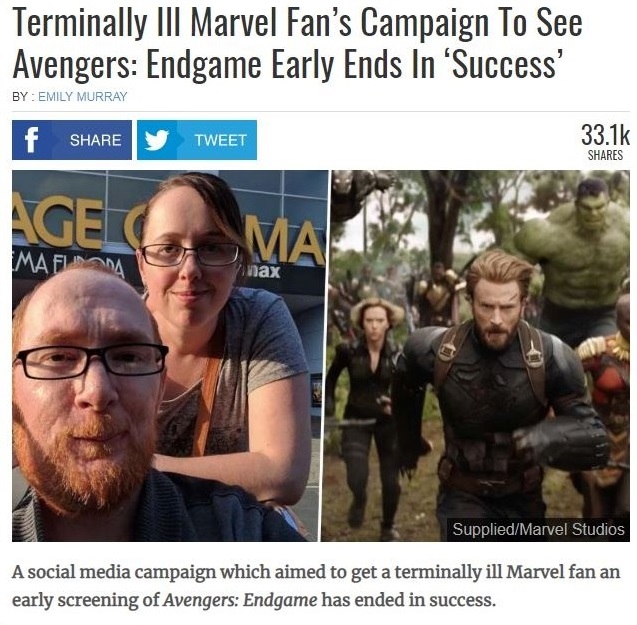Click the Facebook "f" logo icon
637x625 pixels.
(x=31, y=140)
